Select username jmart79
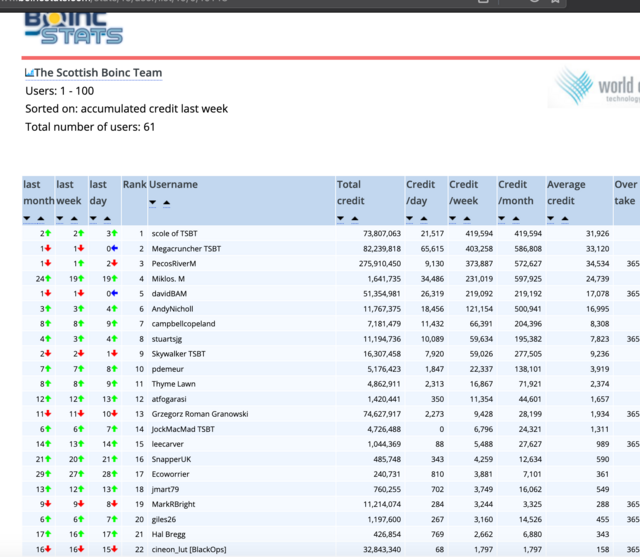This screenshot has width=640, height=557. coord(165,489)
